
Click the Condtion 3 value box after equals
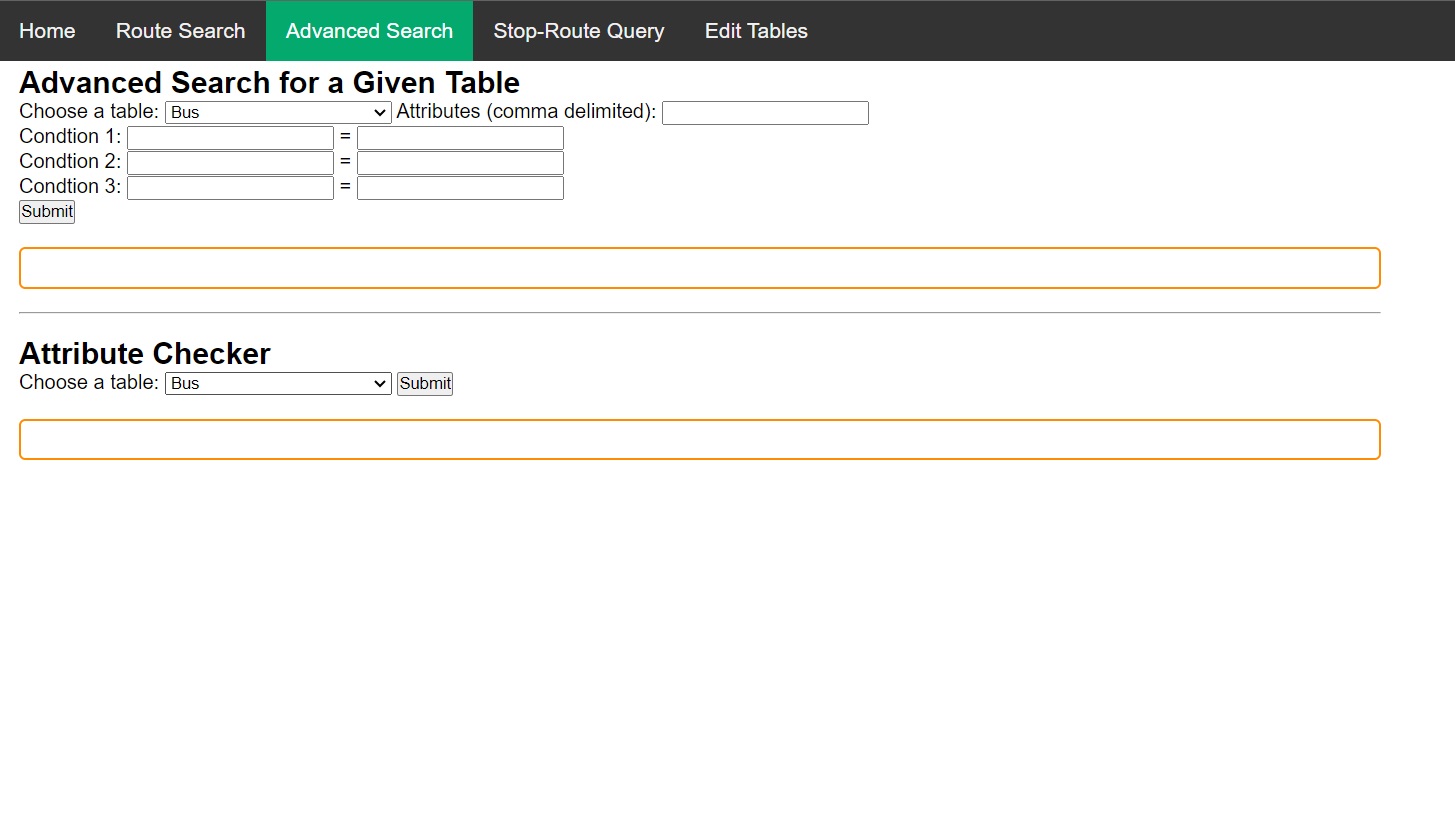(x=460, y=187)
